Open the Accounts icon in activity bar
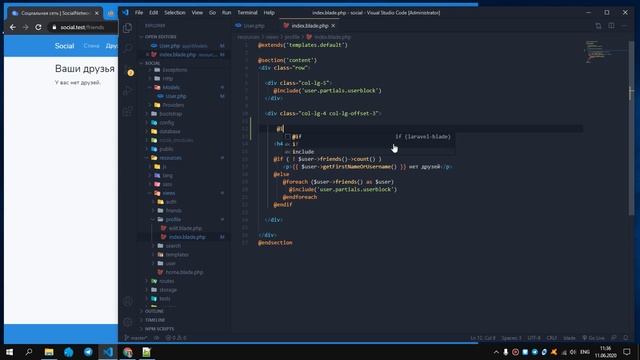This screenshot has height=360, width=640. [127, 301]
